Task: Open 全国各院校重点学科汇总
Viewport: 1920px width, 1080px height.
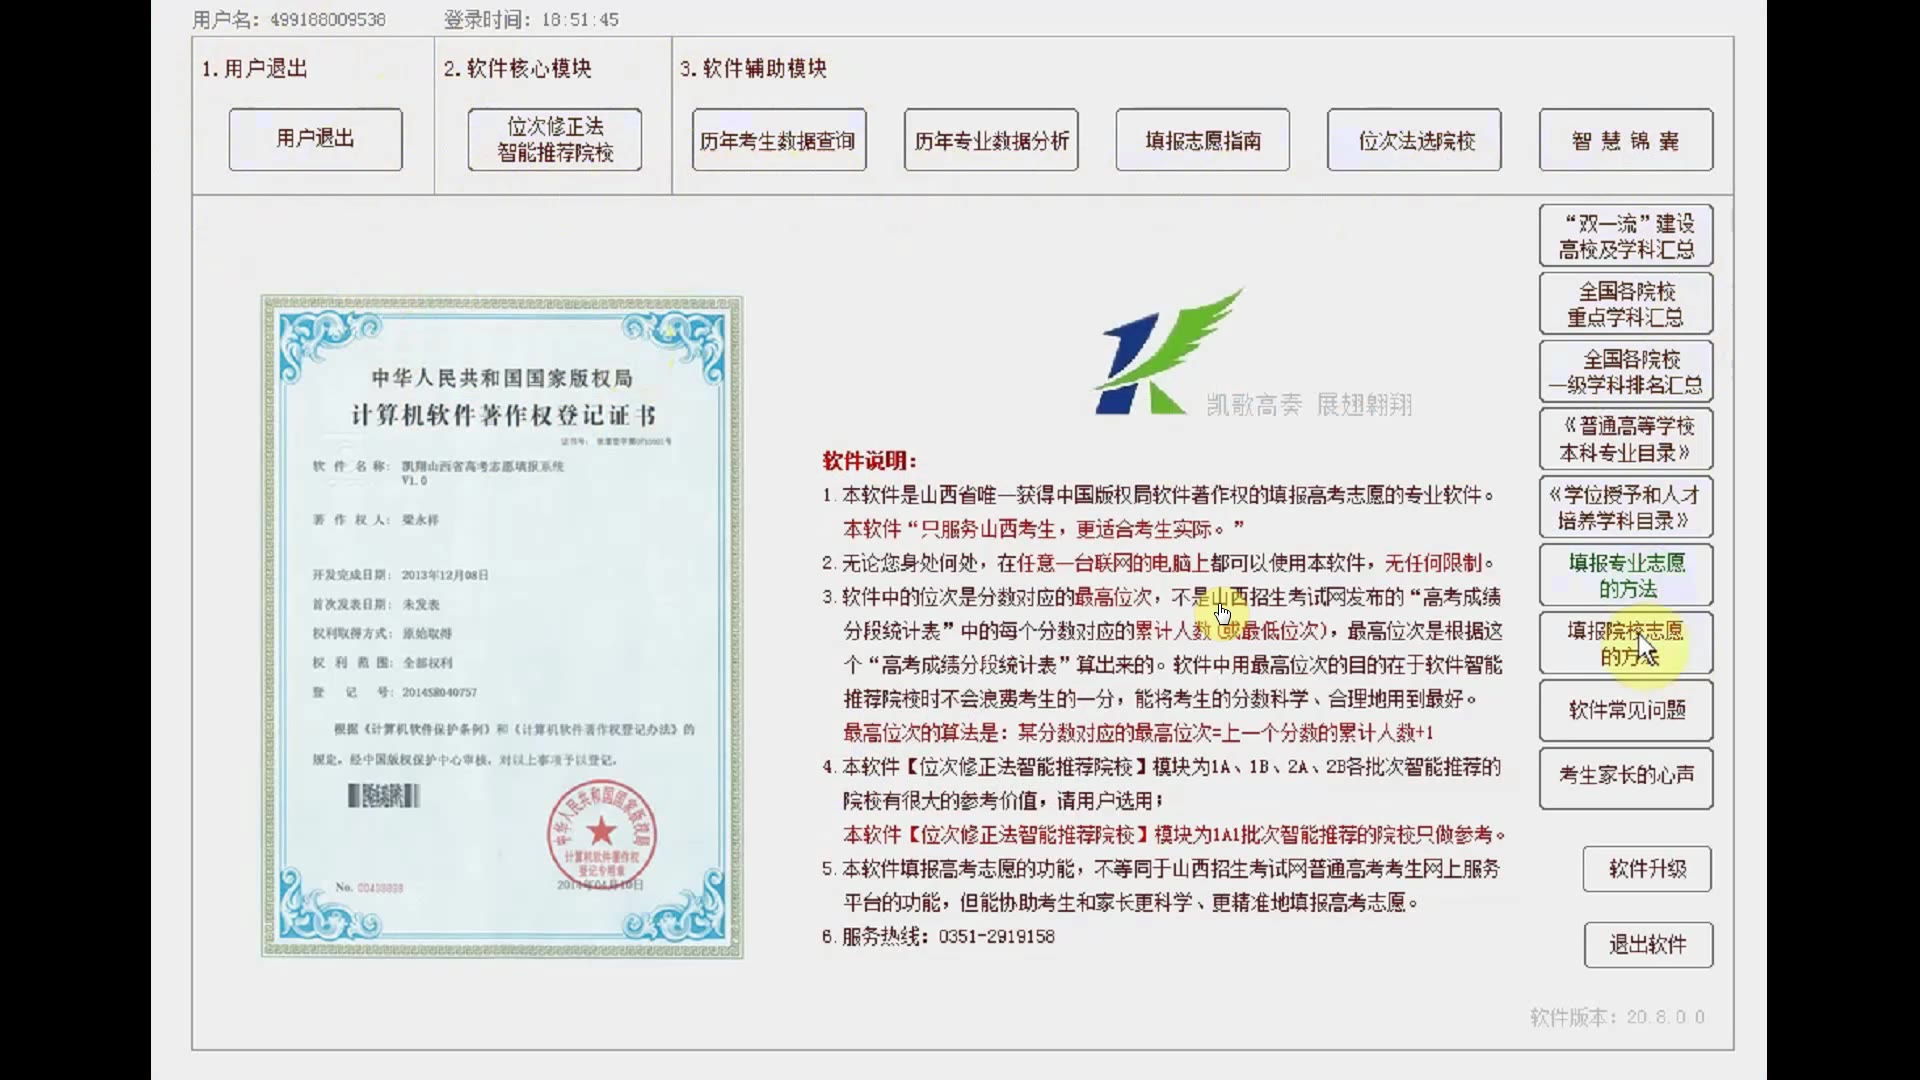Action: click(1626, 304)
